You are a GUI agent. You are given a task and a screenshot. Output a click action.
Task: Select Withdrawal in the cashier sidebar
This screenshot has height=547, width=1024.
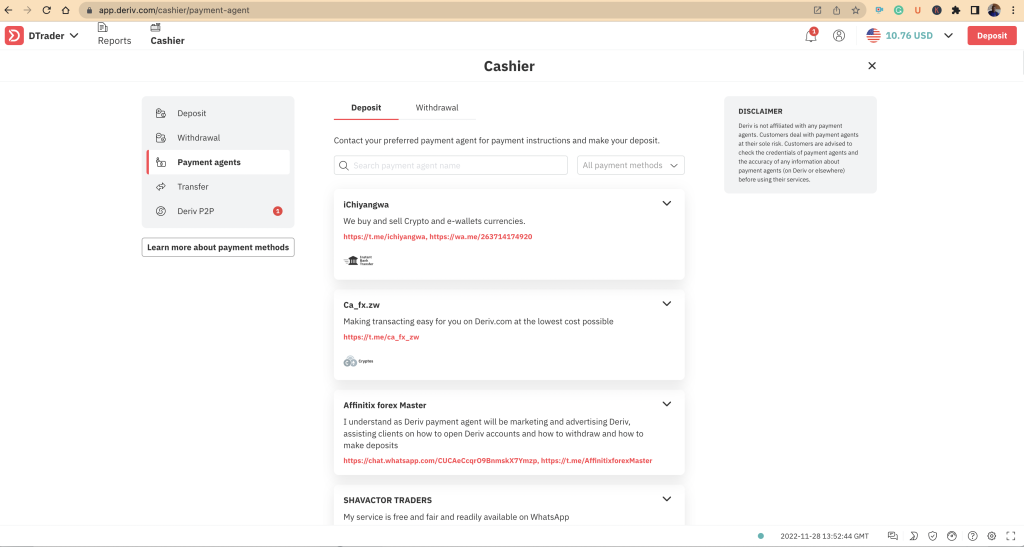tap(218, 138)
